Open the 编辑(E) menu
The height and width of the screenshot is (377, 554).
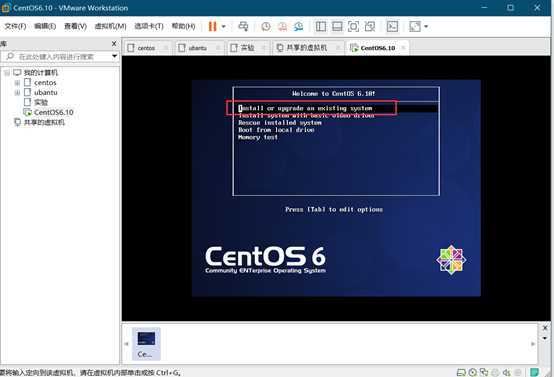tap(45, 26)
